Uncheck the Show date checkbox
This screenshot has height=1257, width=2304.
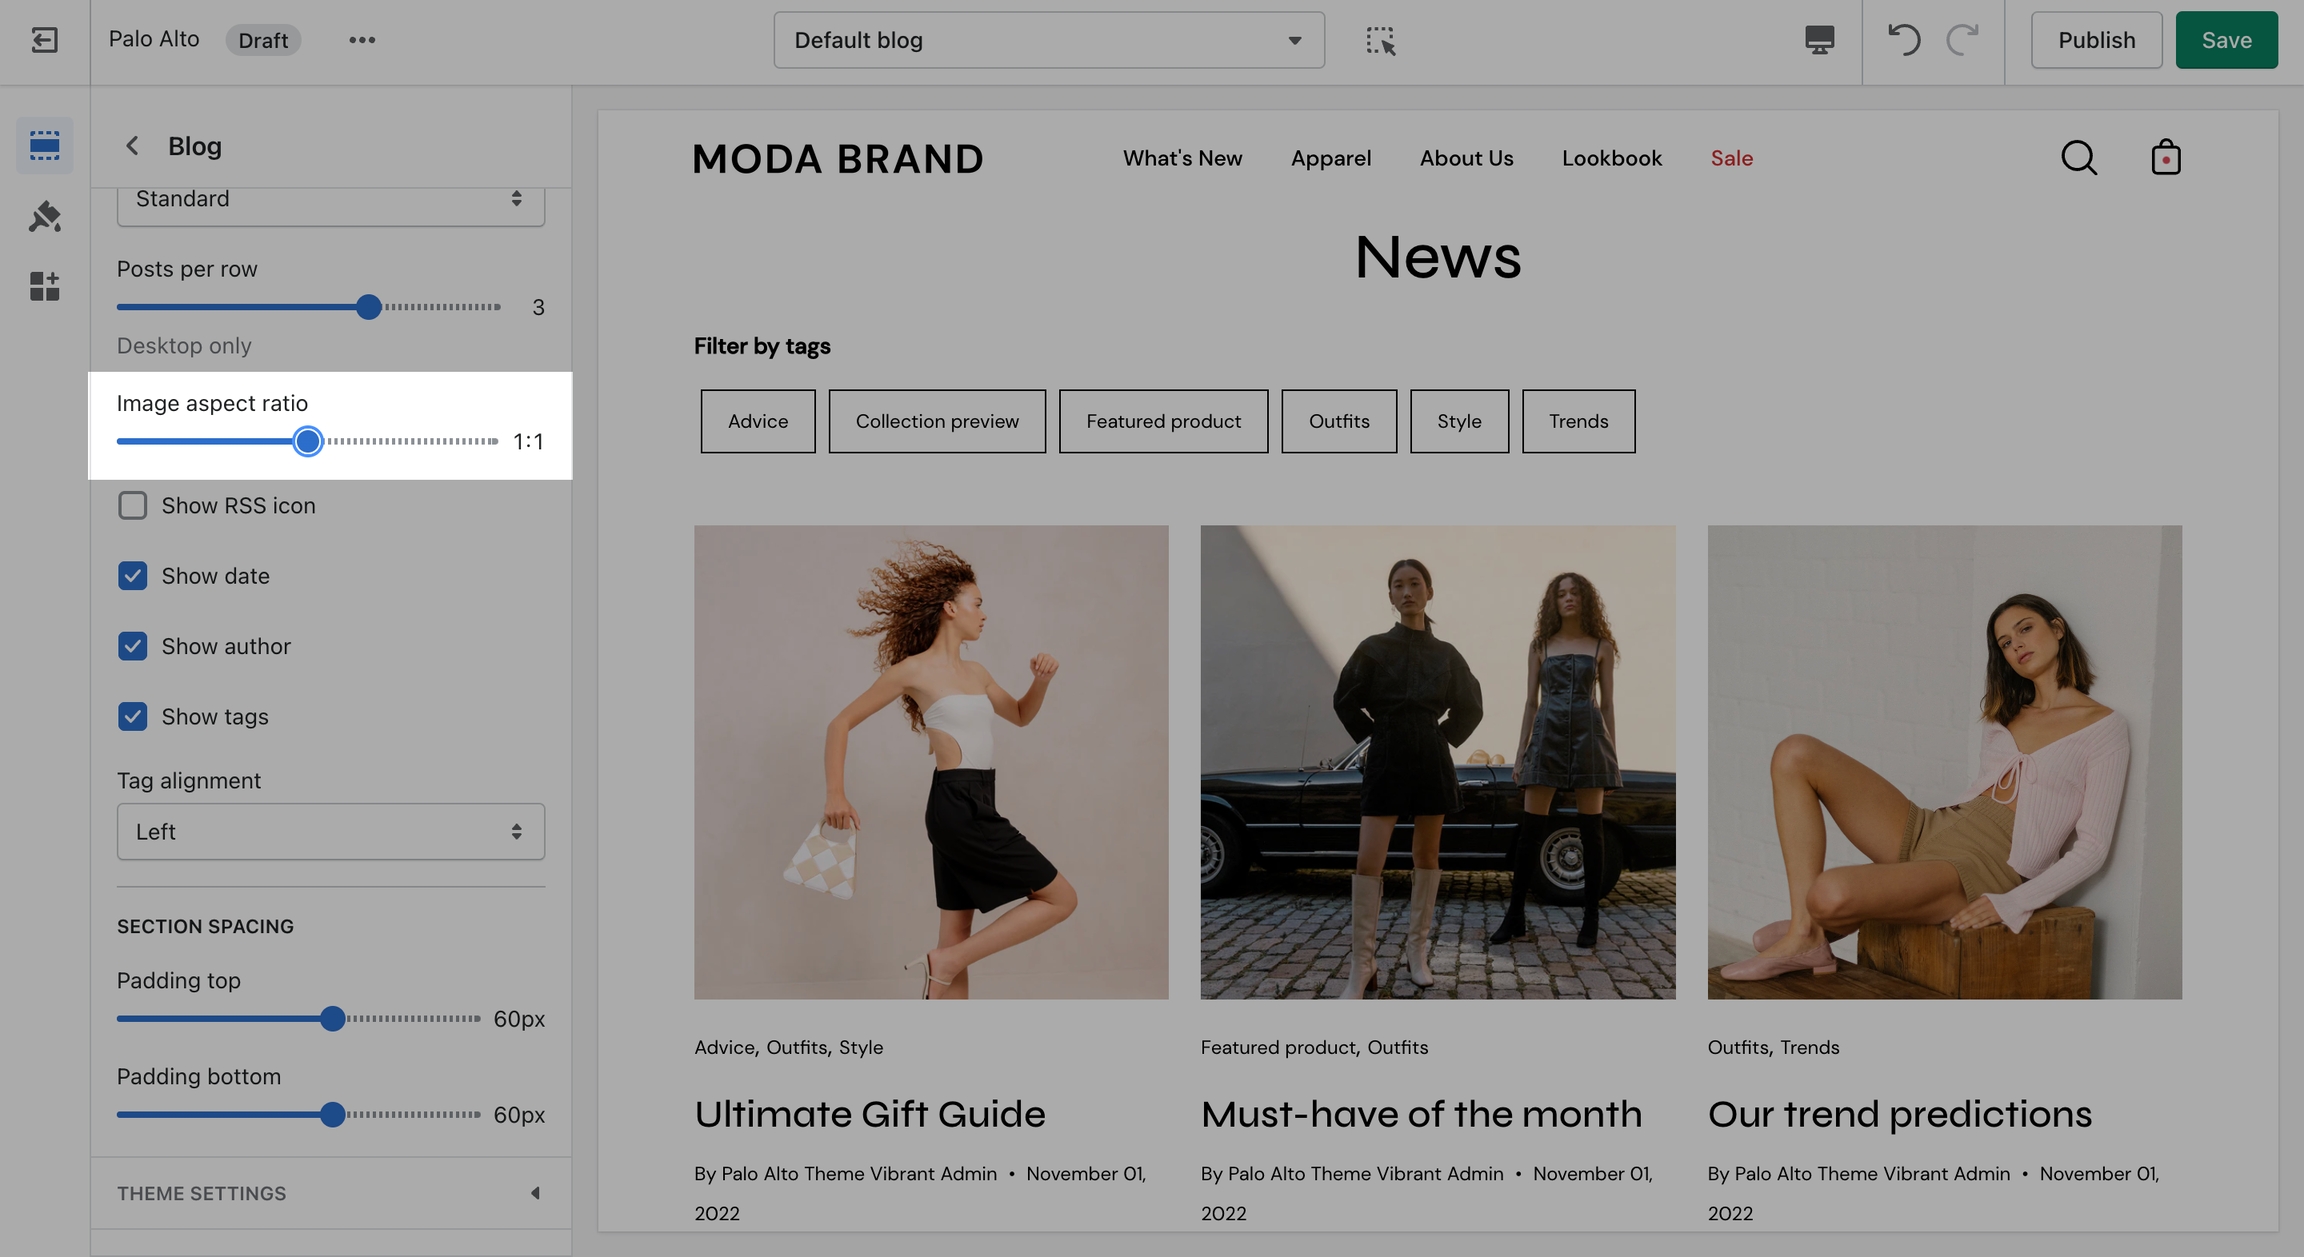point(132,576)
